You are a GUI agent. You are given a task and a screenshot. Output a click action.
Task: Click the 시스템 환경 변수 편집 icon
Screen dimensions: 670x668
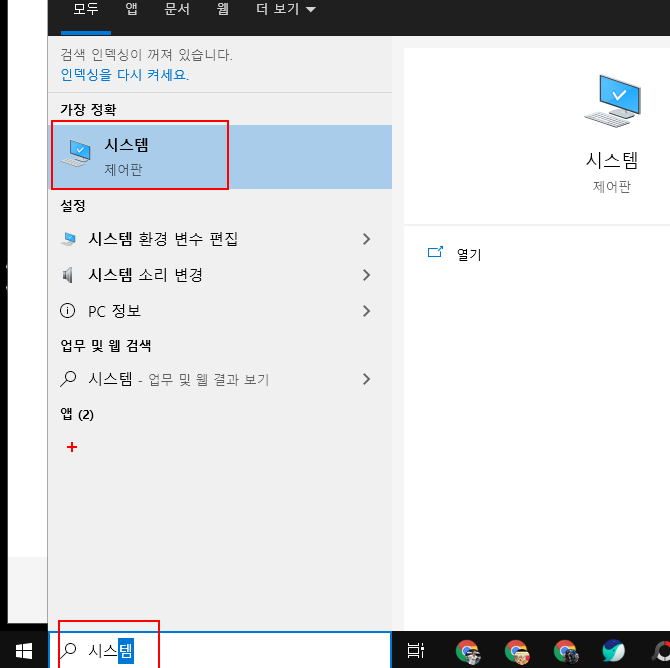[68, 239]
